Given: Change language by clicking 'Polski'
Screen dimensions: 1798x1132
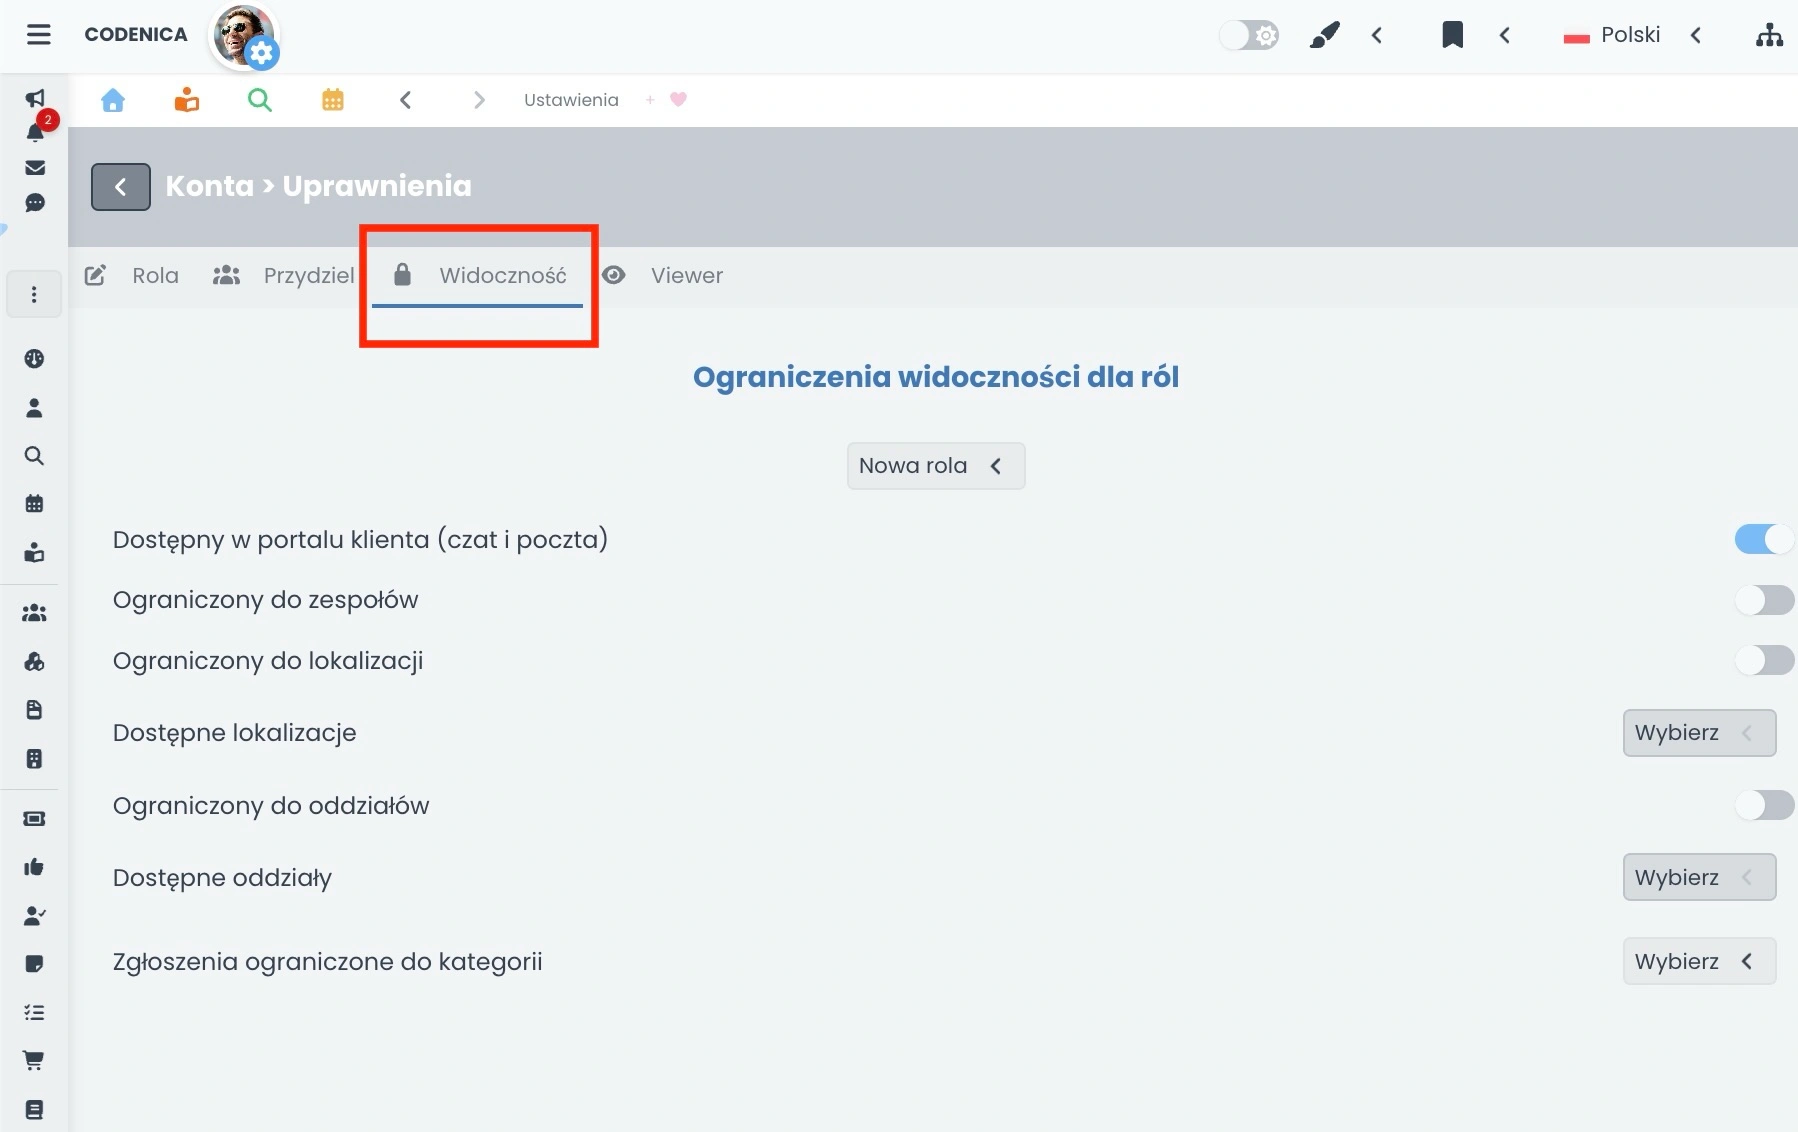Looking at the screenshot, I should pos(1630,34).
